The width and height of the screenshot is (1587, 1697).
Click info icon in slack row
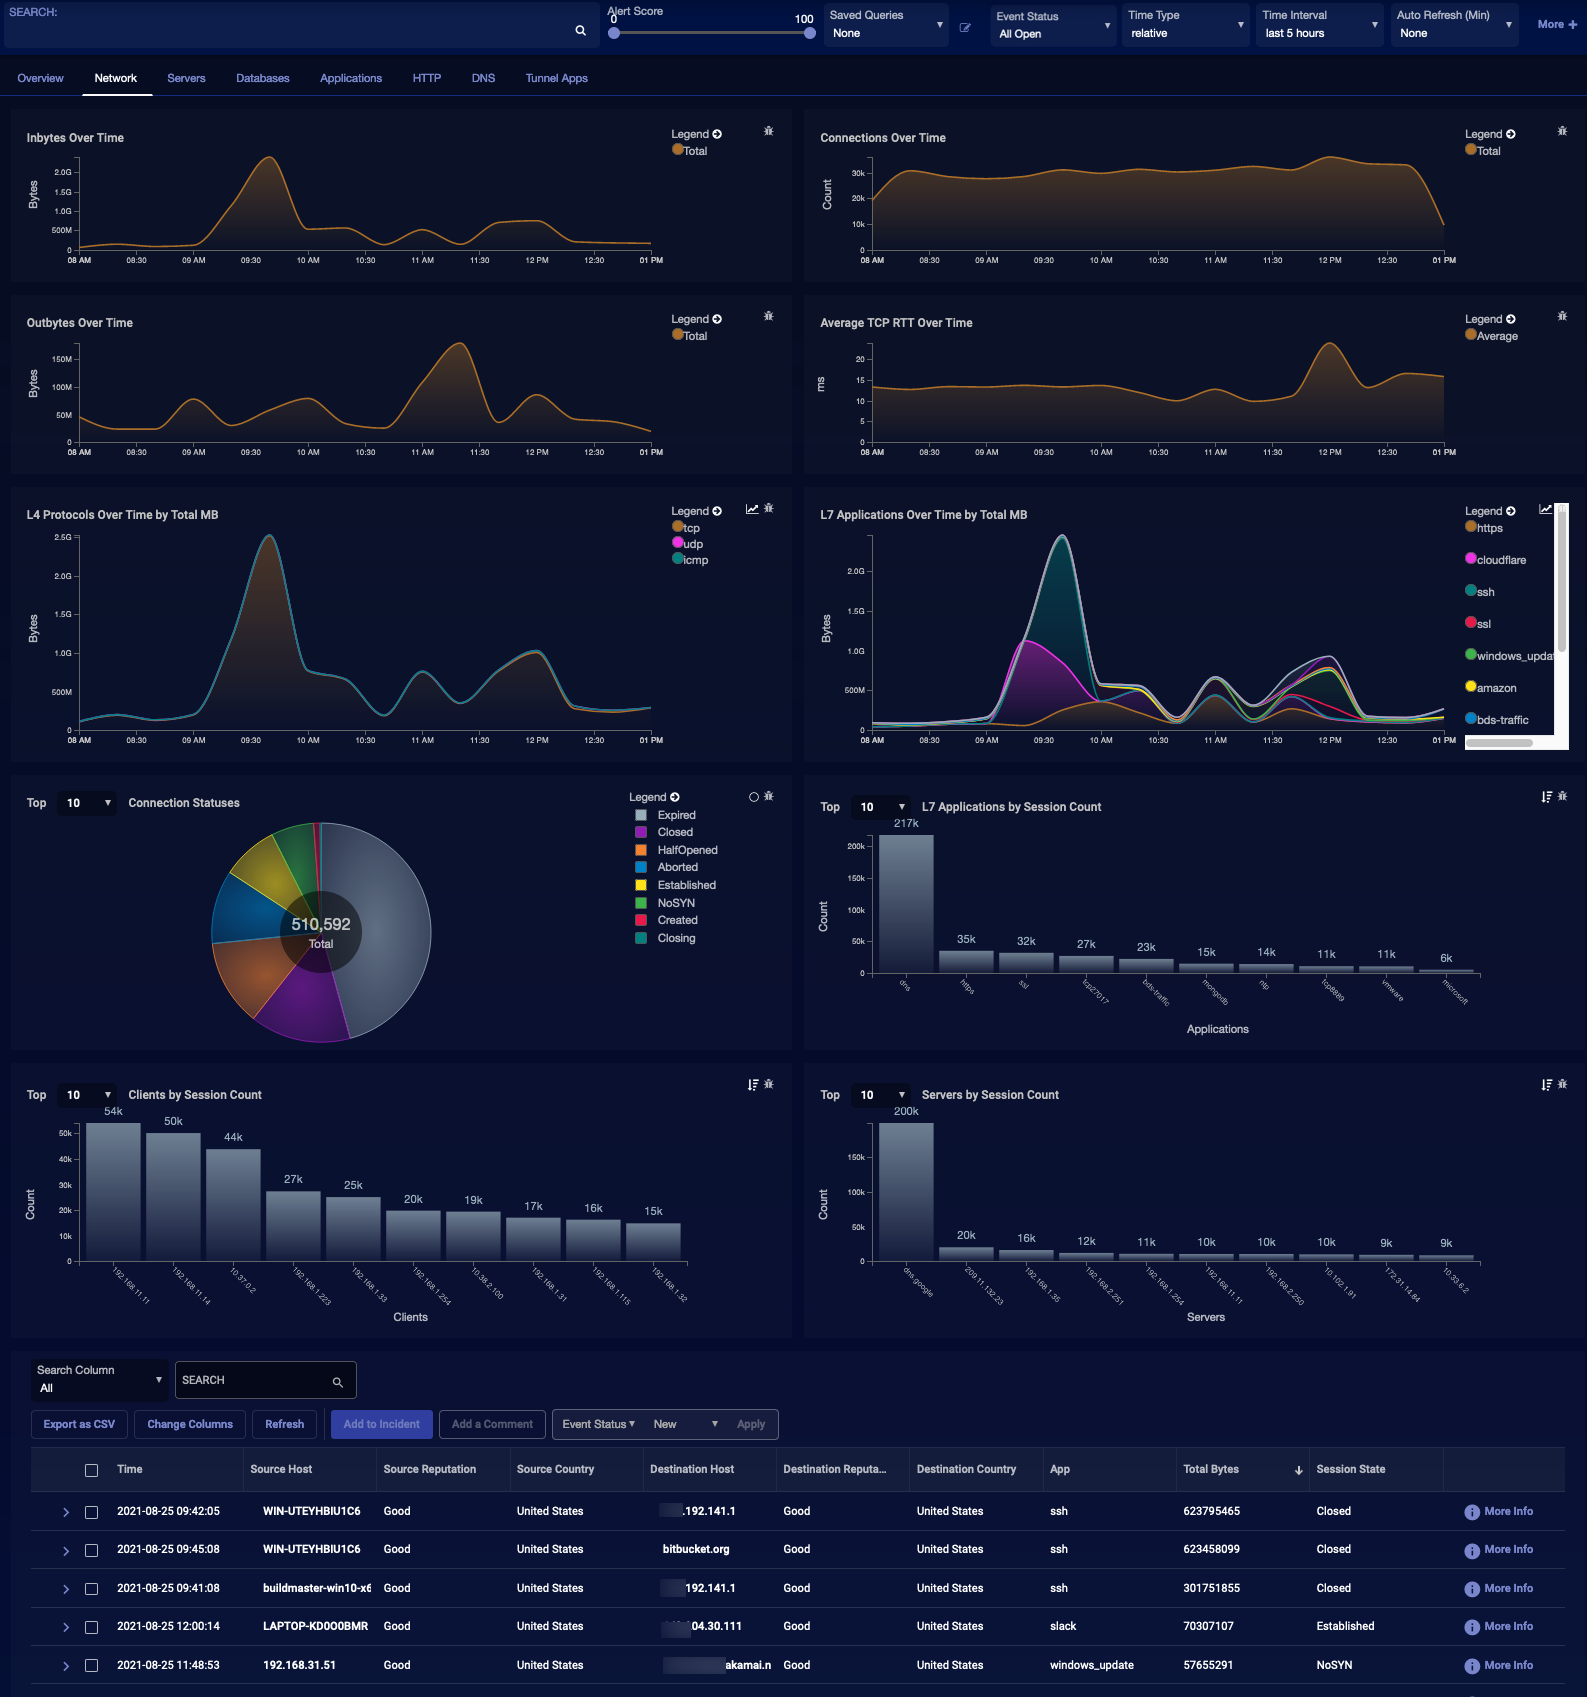click(x=1472, y=1627)
